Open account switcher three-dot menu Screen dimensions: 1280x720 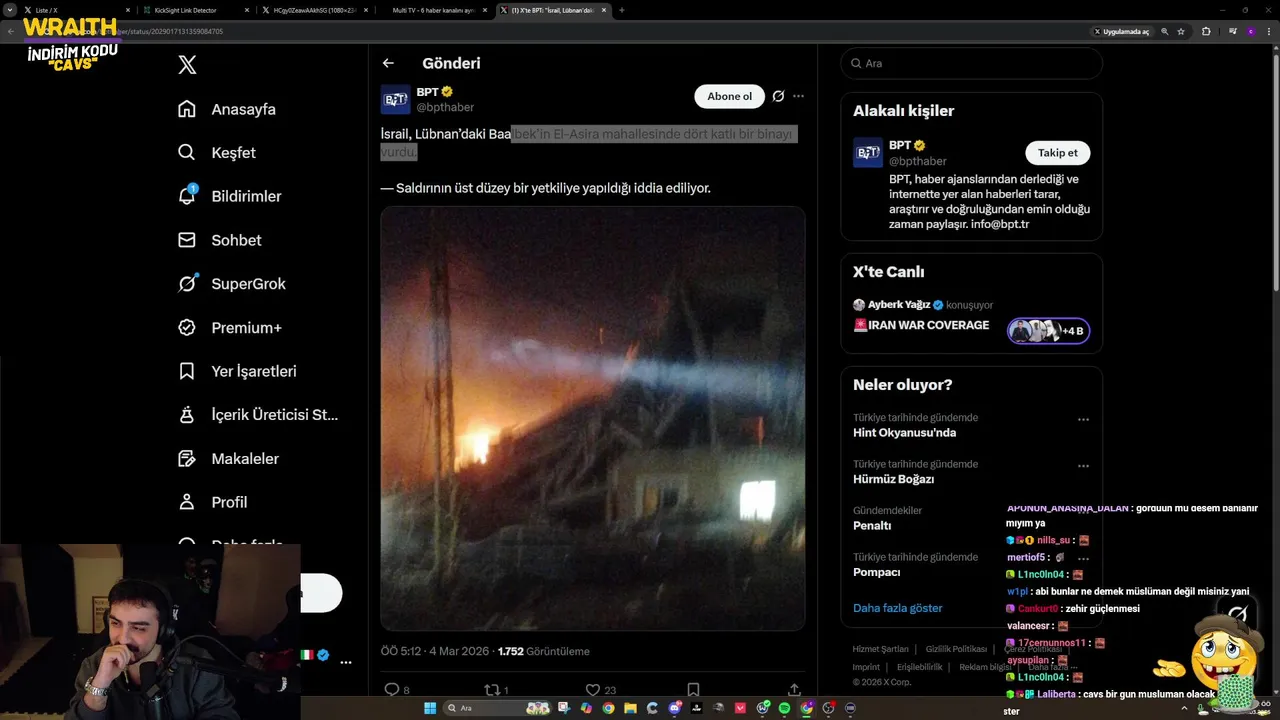pyautogui.click(x=345, y=662)
